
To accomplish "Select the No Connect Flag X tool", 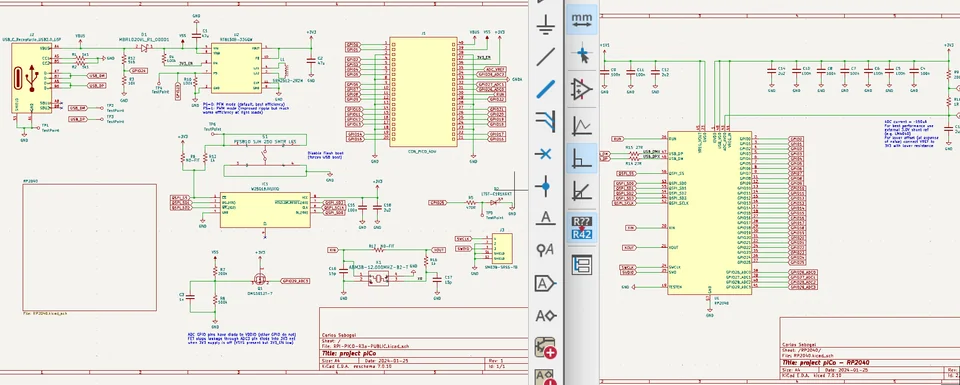I will [545, 153].
